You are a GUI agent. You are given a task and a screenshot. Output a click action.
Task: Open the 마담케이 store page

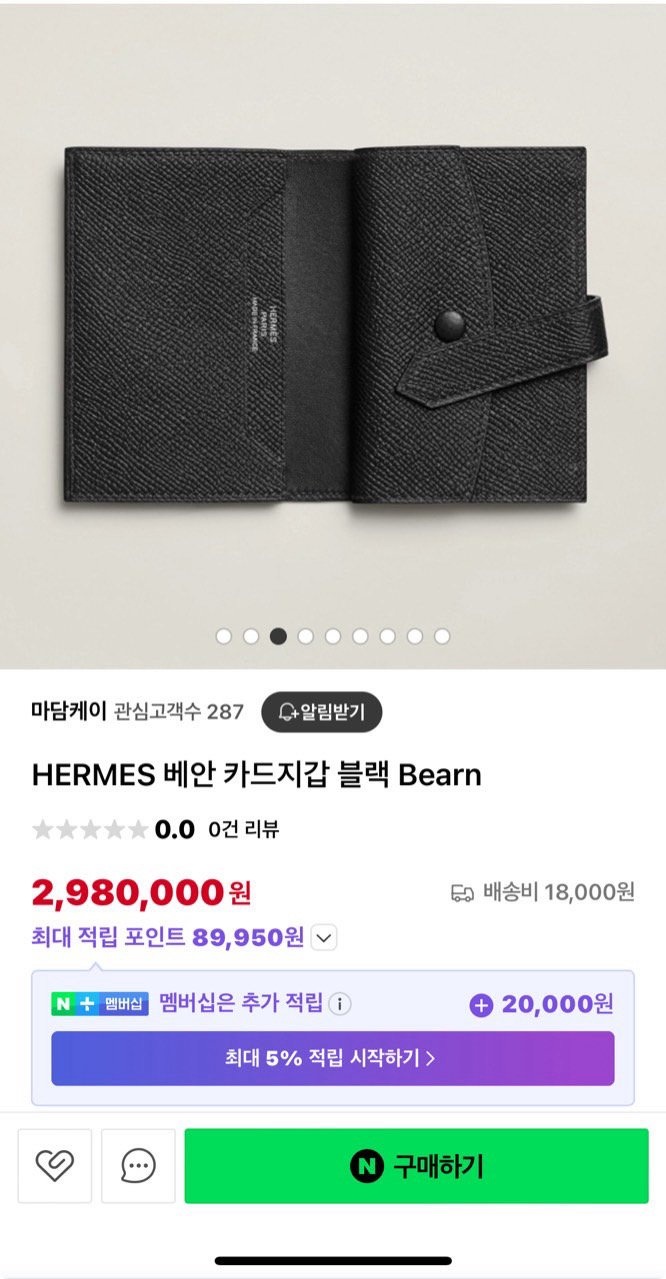click(x=70, y=711)
